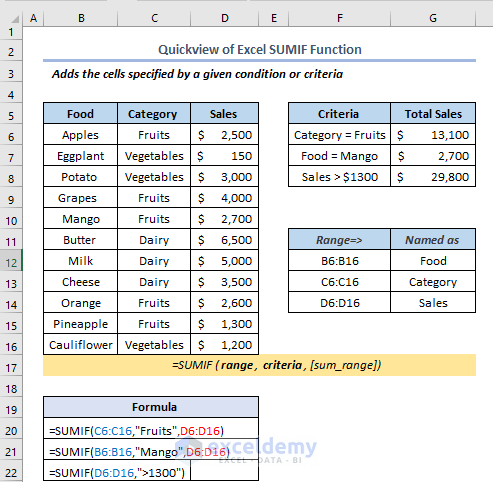Image resolution: width=493 pixels, height=482 pixels.
Task: Select column E header
Action: pos(274,18)
